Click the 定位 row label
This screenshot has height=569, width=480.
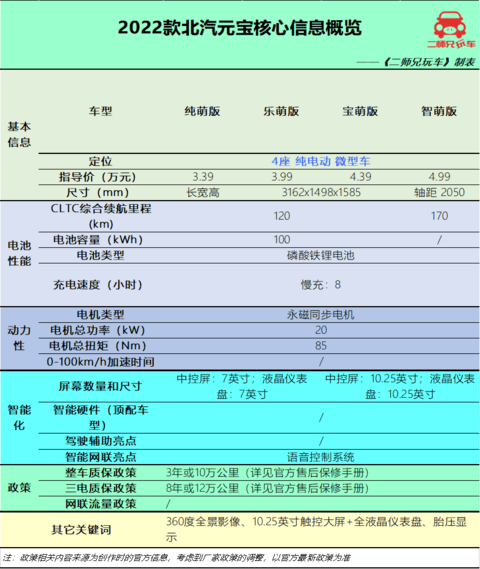(100, 161)
